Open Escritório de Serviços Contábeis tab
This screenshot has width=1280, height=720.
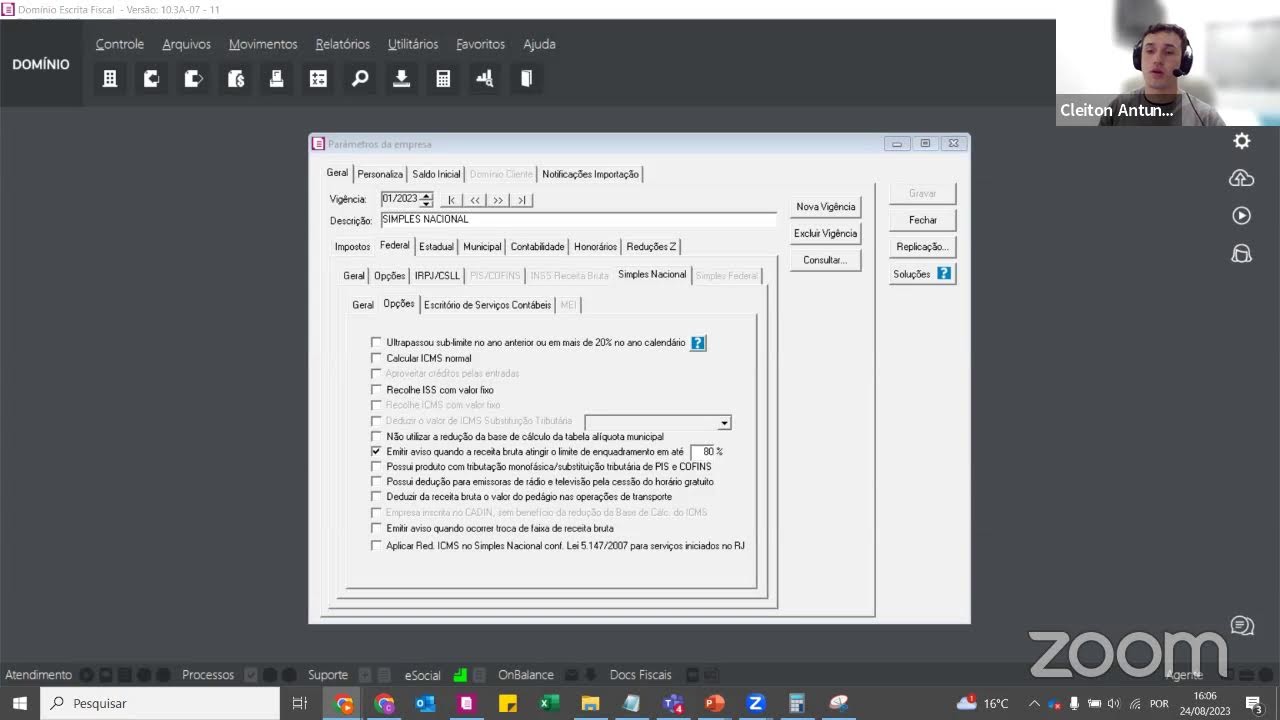click(487, 305)
